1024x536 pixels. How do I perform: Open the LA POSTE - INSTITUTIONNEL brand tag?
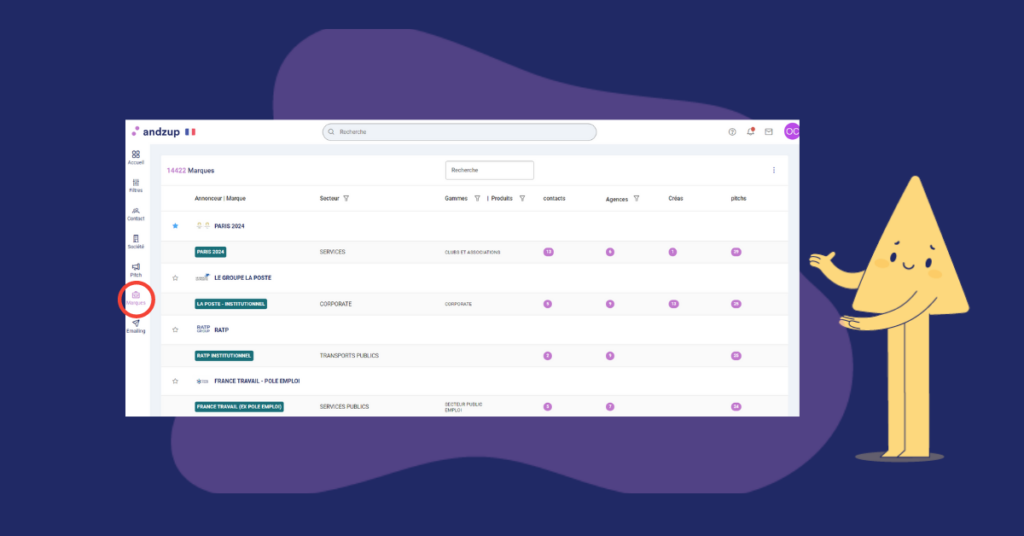231,304
